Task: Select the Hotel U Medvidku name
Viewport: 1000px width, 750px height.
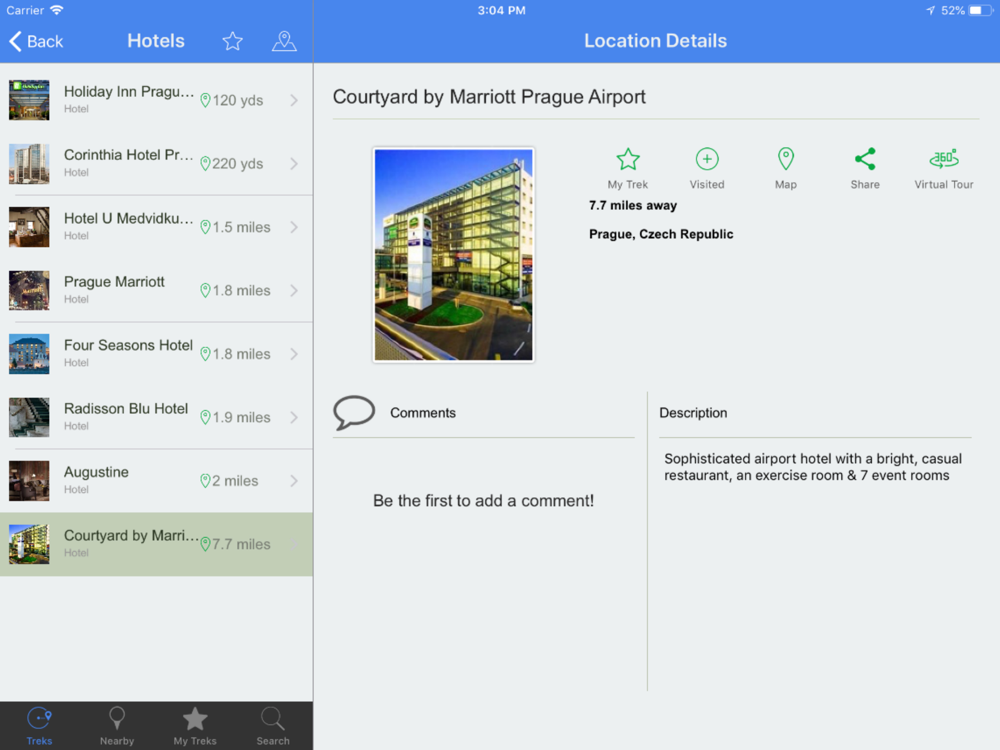Action: pyautogui.click(x=128, y=219)
